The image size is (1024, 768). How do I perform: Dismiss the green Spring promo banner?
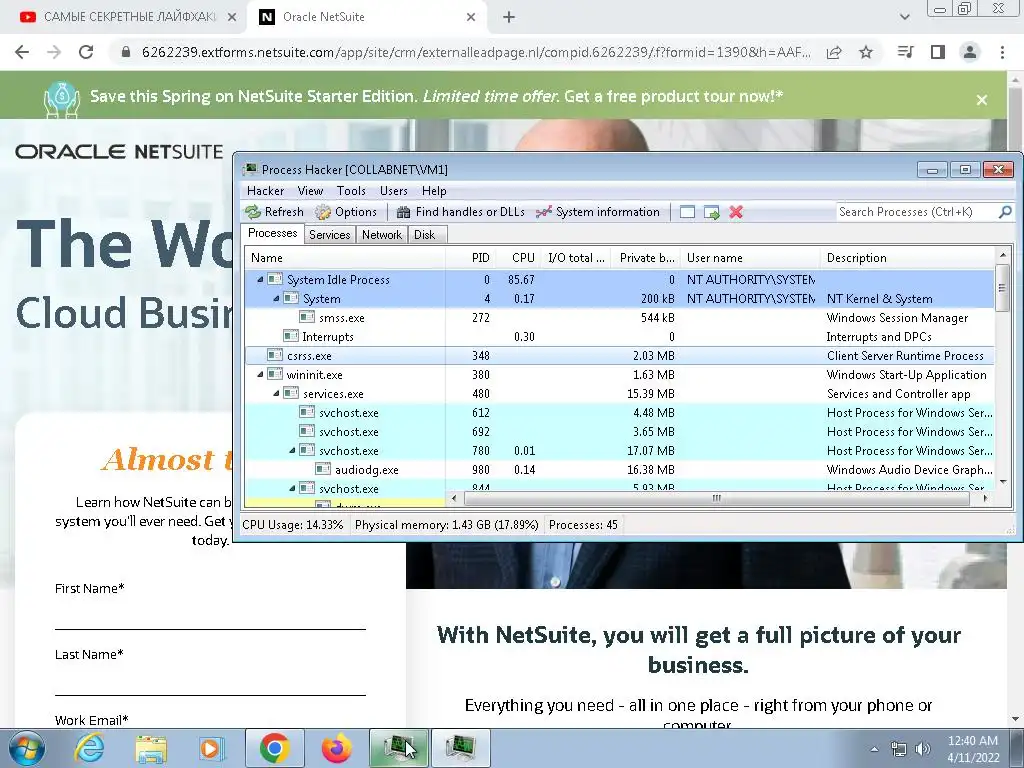(x=982, y=100)
